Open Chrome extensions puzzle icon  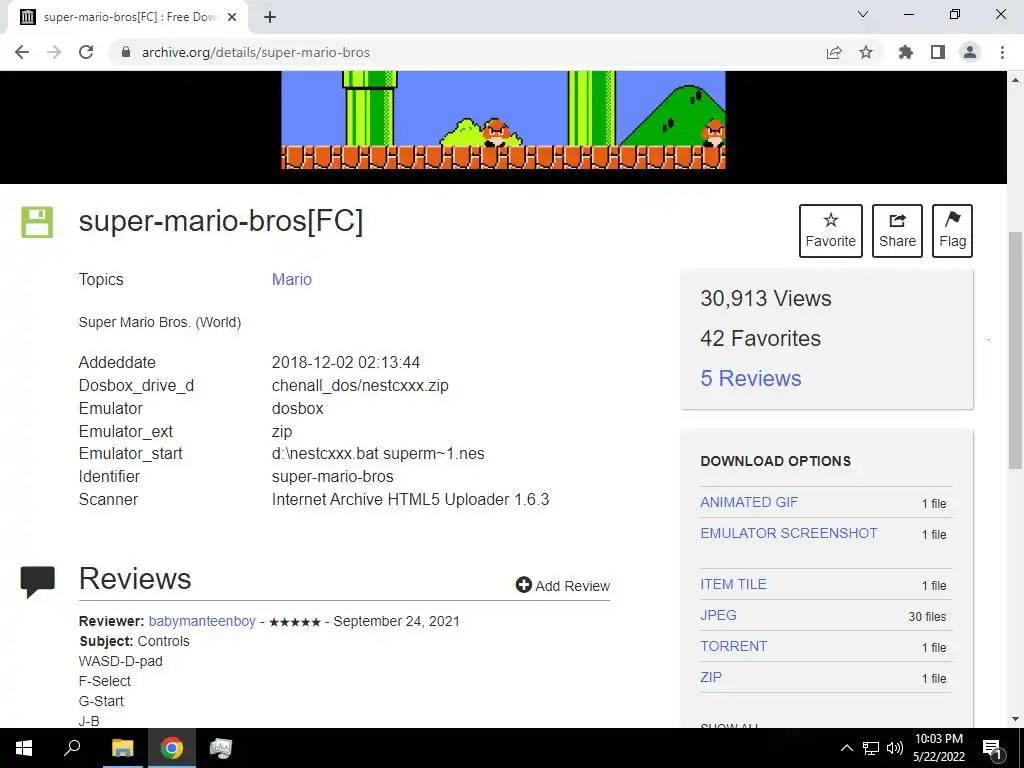(x=906, y=52)
